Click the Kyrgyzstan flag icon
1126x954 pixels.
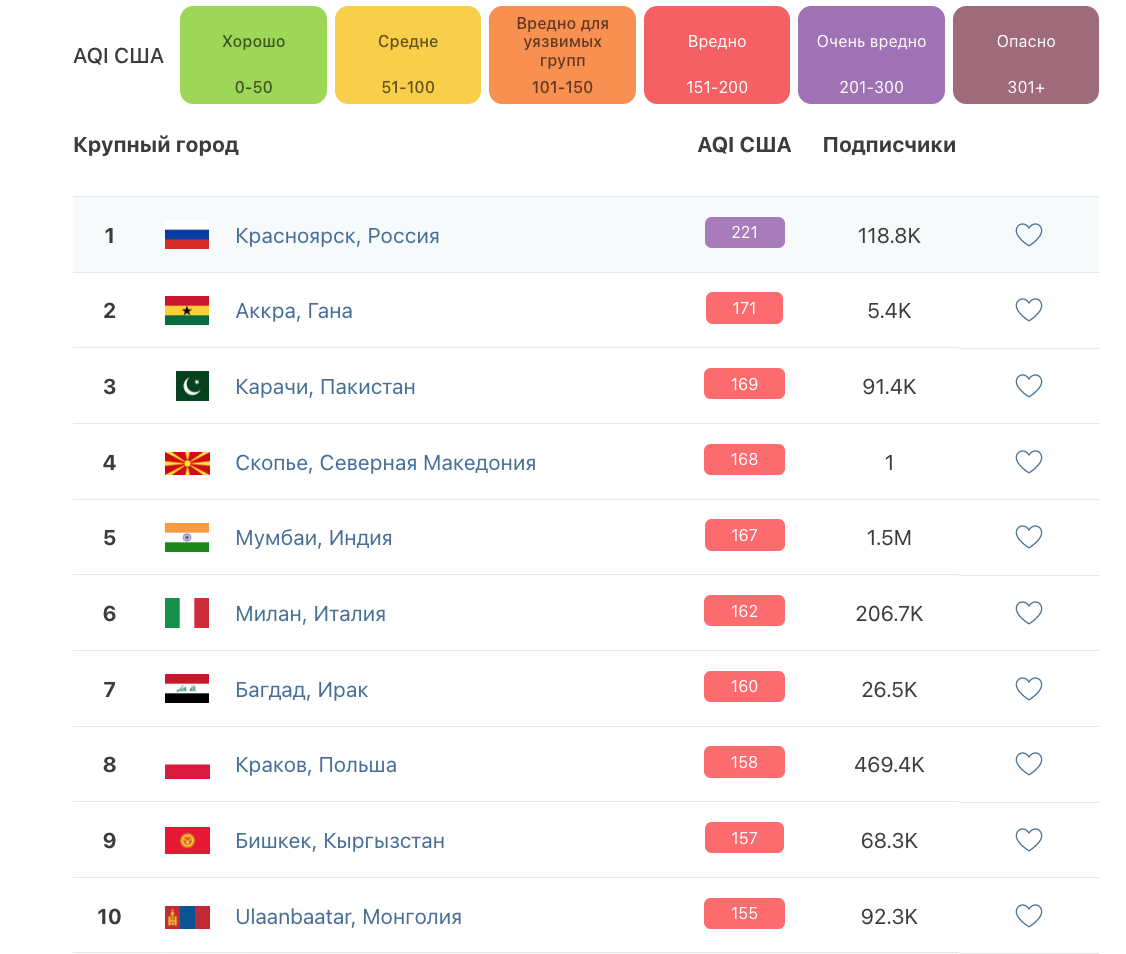click(x=187, y=840)
